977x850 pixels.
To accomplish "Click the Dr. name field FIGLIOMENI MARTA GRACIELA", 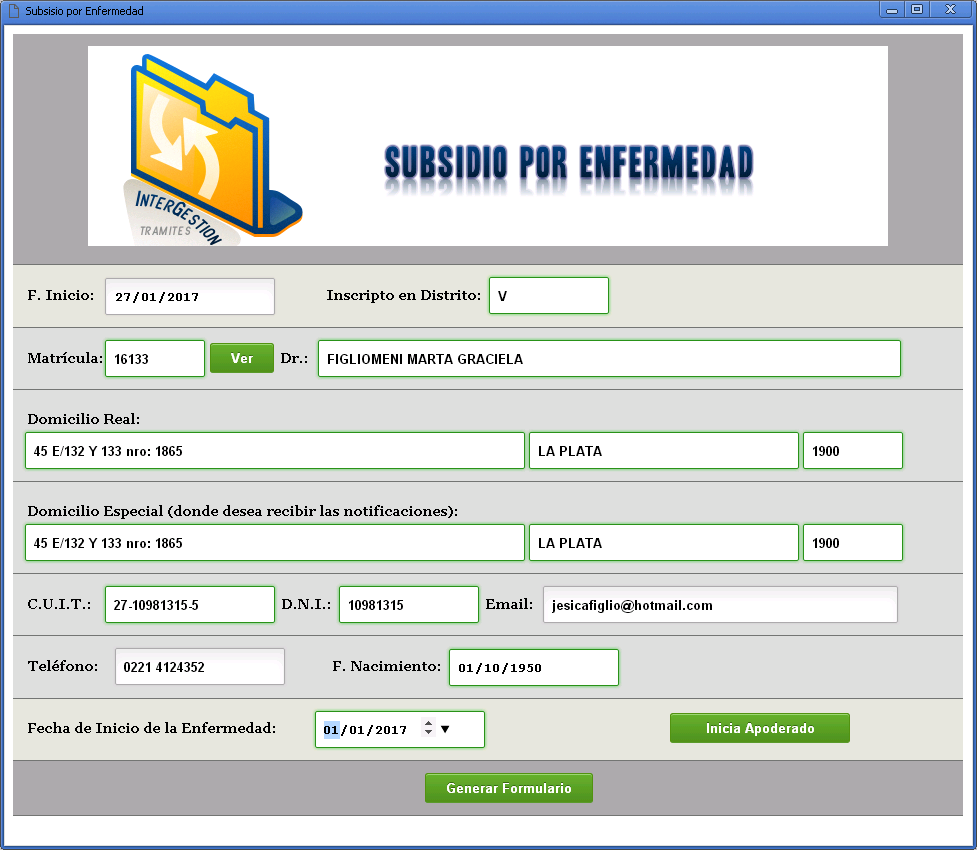I will [609, 358].
